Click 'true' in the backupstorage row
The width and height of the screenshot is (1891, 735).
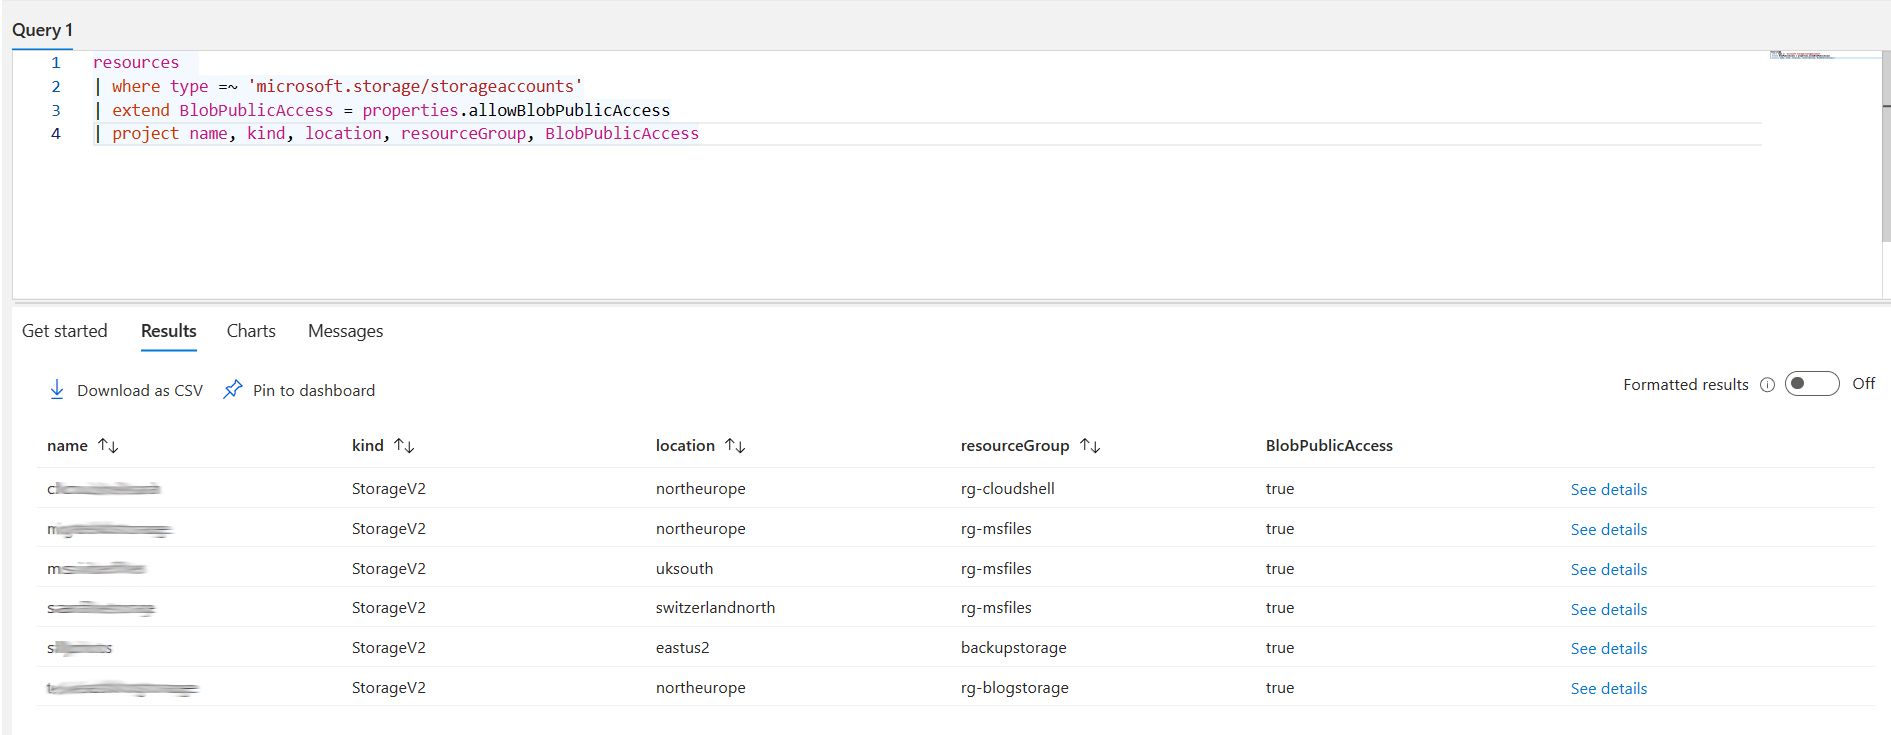[x=1280, y=648]
